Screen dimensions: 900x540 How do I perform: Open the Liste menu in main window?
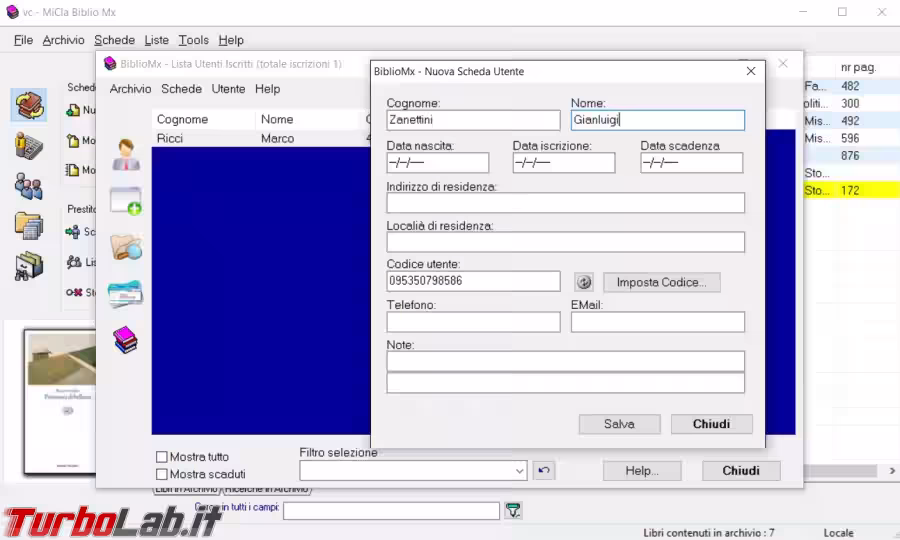pos(157,40)
